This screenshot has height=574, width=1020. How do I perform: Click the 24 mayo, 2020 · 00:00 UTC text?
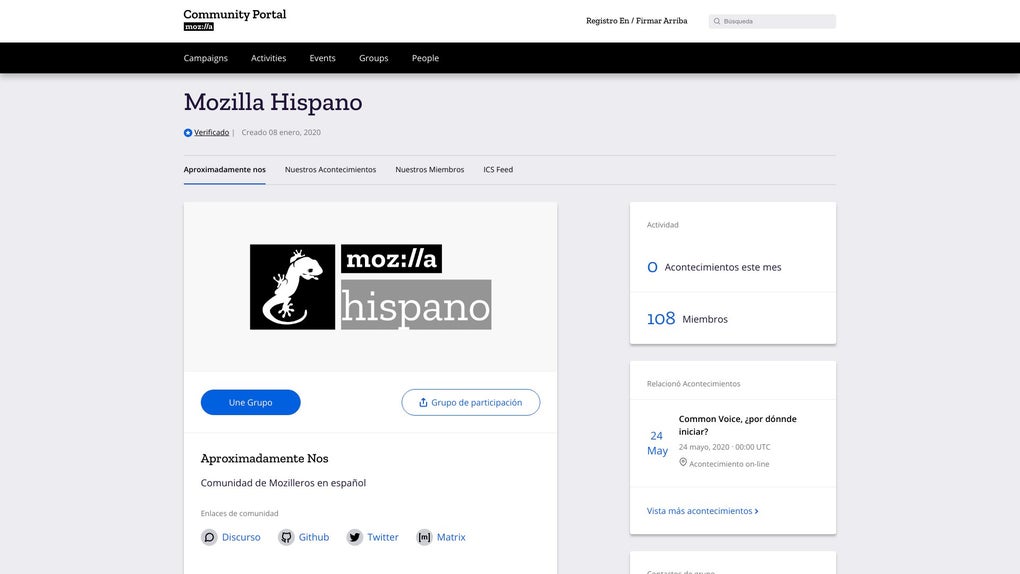pos(725,447)
